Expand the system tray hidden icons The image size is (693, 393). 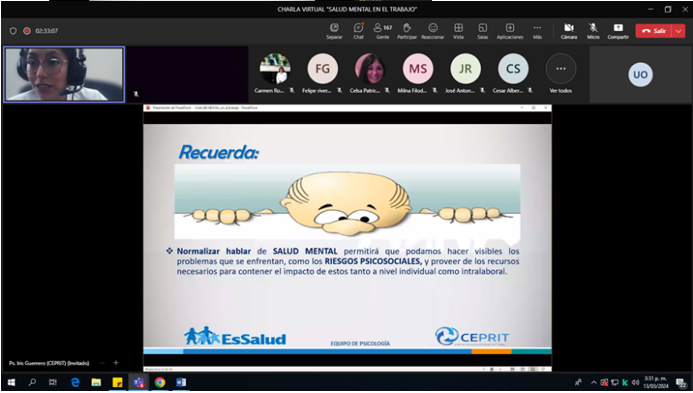pos(594,383)
